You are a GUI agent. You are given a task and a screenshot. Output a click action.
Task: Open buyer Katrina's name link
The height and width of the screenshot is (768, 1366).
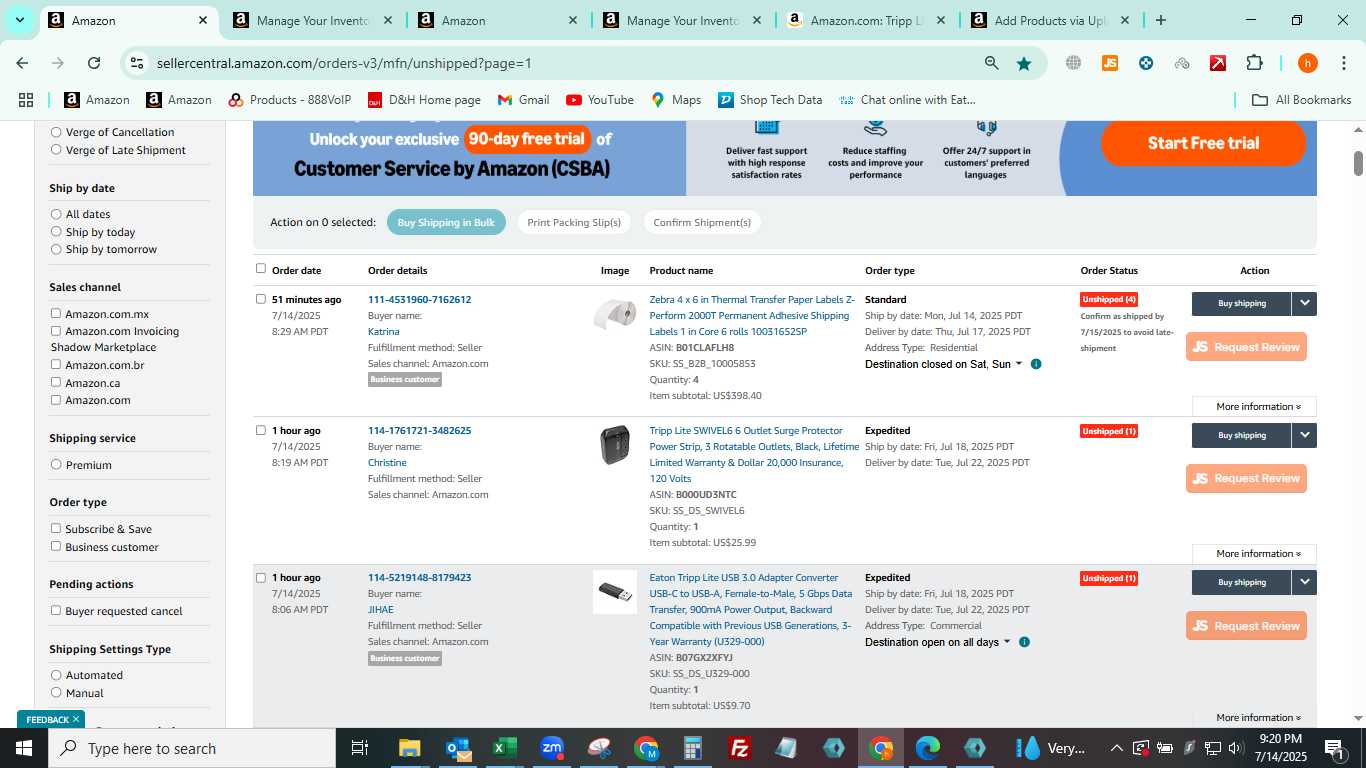pyautogui.click(x=383, y=331)
